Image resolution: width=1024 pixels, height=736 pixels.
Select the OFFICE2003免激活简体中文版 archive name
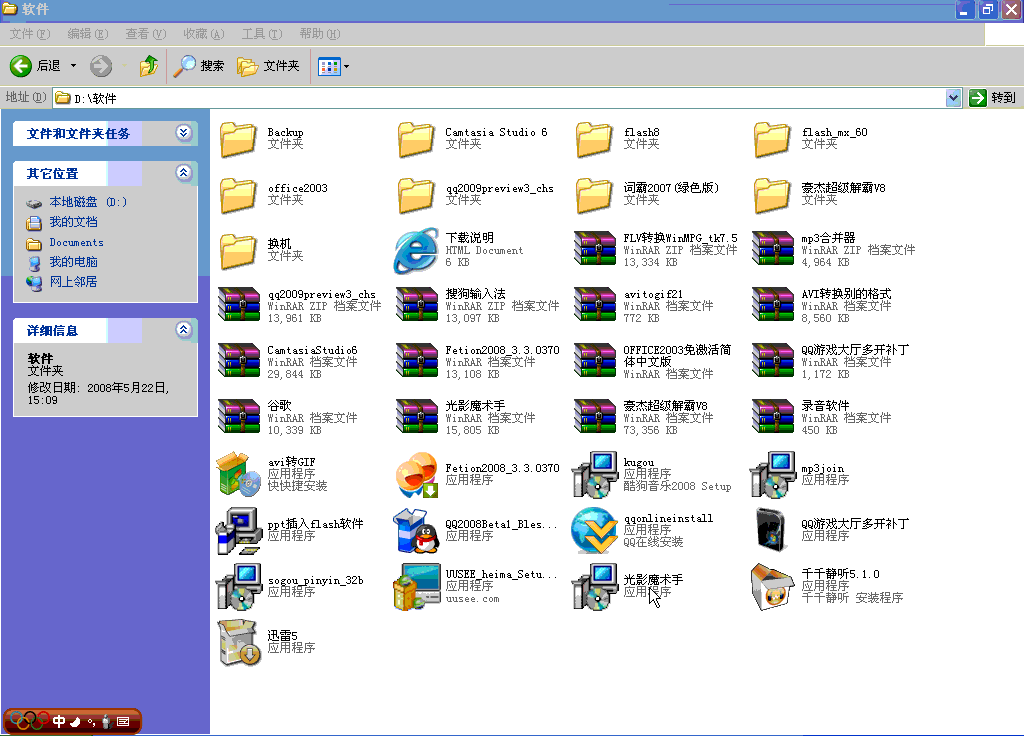pyautogui.click(x=677, y=356)
